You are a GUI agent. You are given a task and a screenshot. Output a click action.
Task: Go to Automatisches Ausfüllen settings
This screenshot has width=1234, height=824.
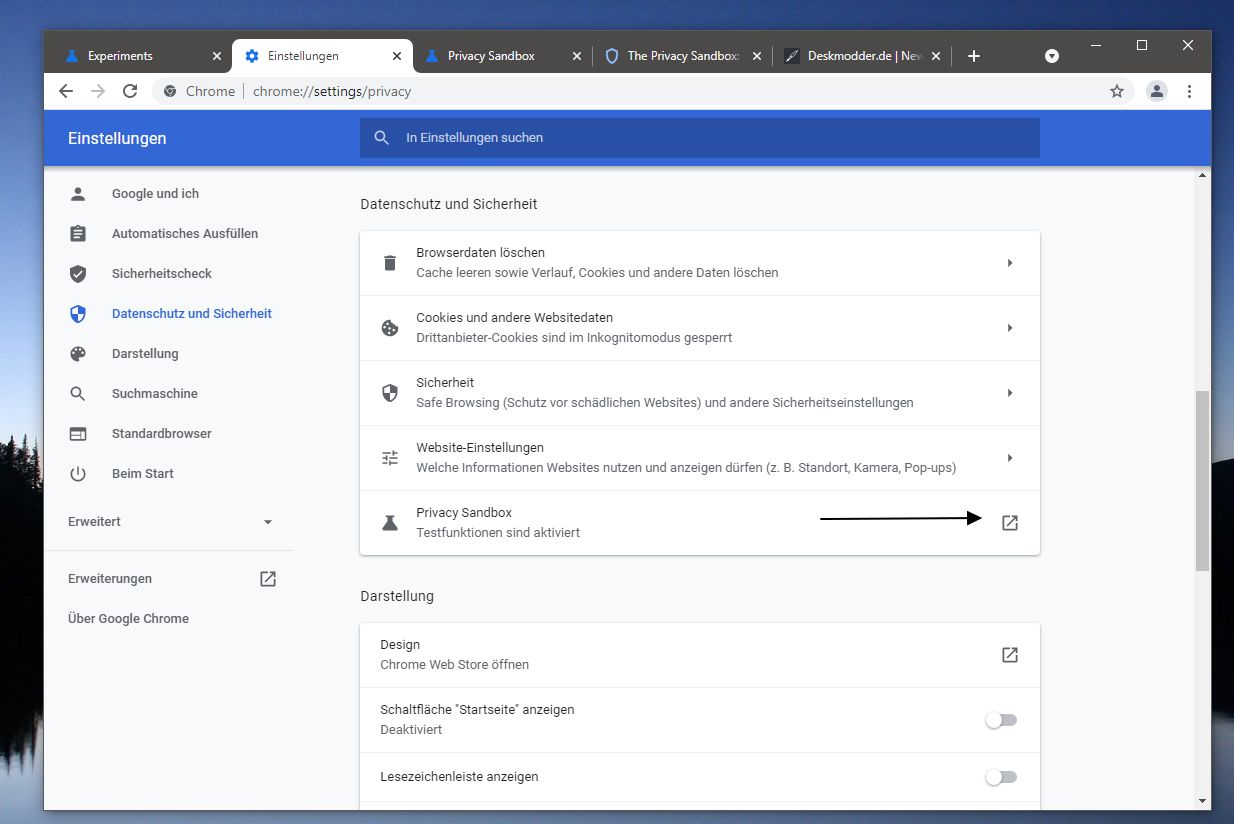click(x=185, y=234)
